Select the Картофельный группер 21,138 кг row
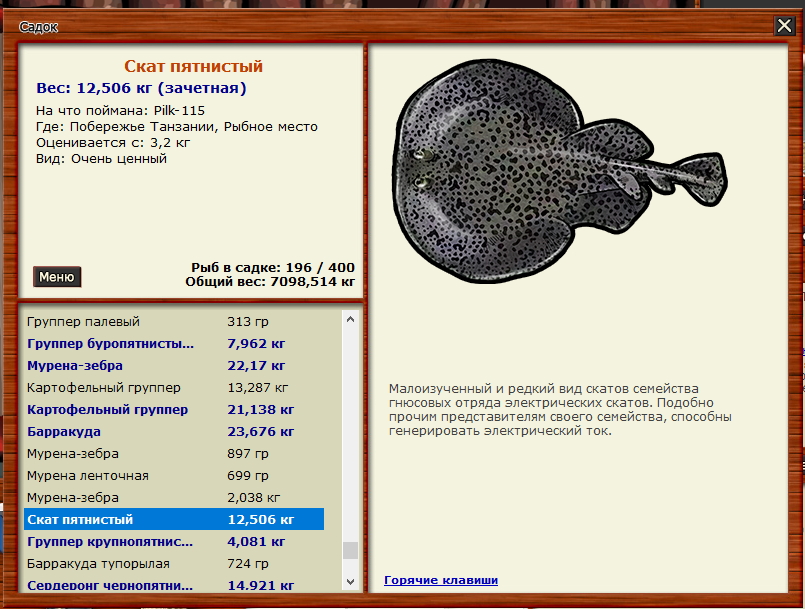The height and width of the screenshot is (609, 805). [x=174, y=410]
